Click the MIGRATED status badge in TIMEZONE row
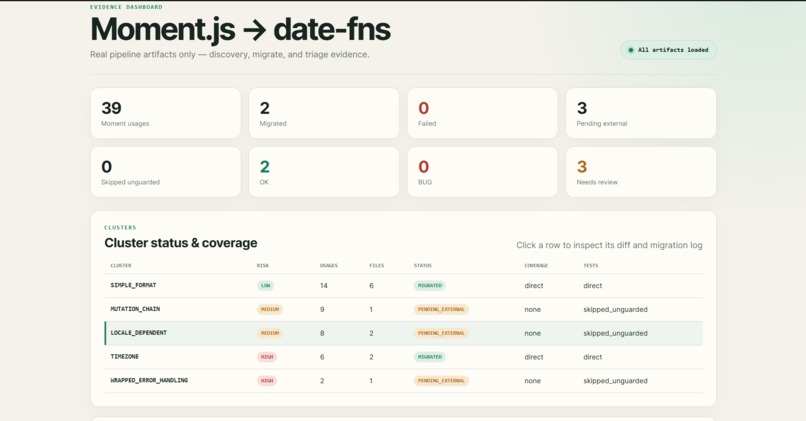This screenshot has height=421, width=806. [x=430, y=357]
